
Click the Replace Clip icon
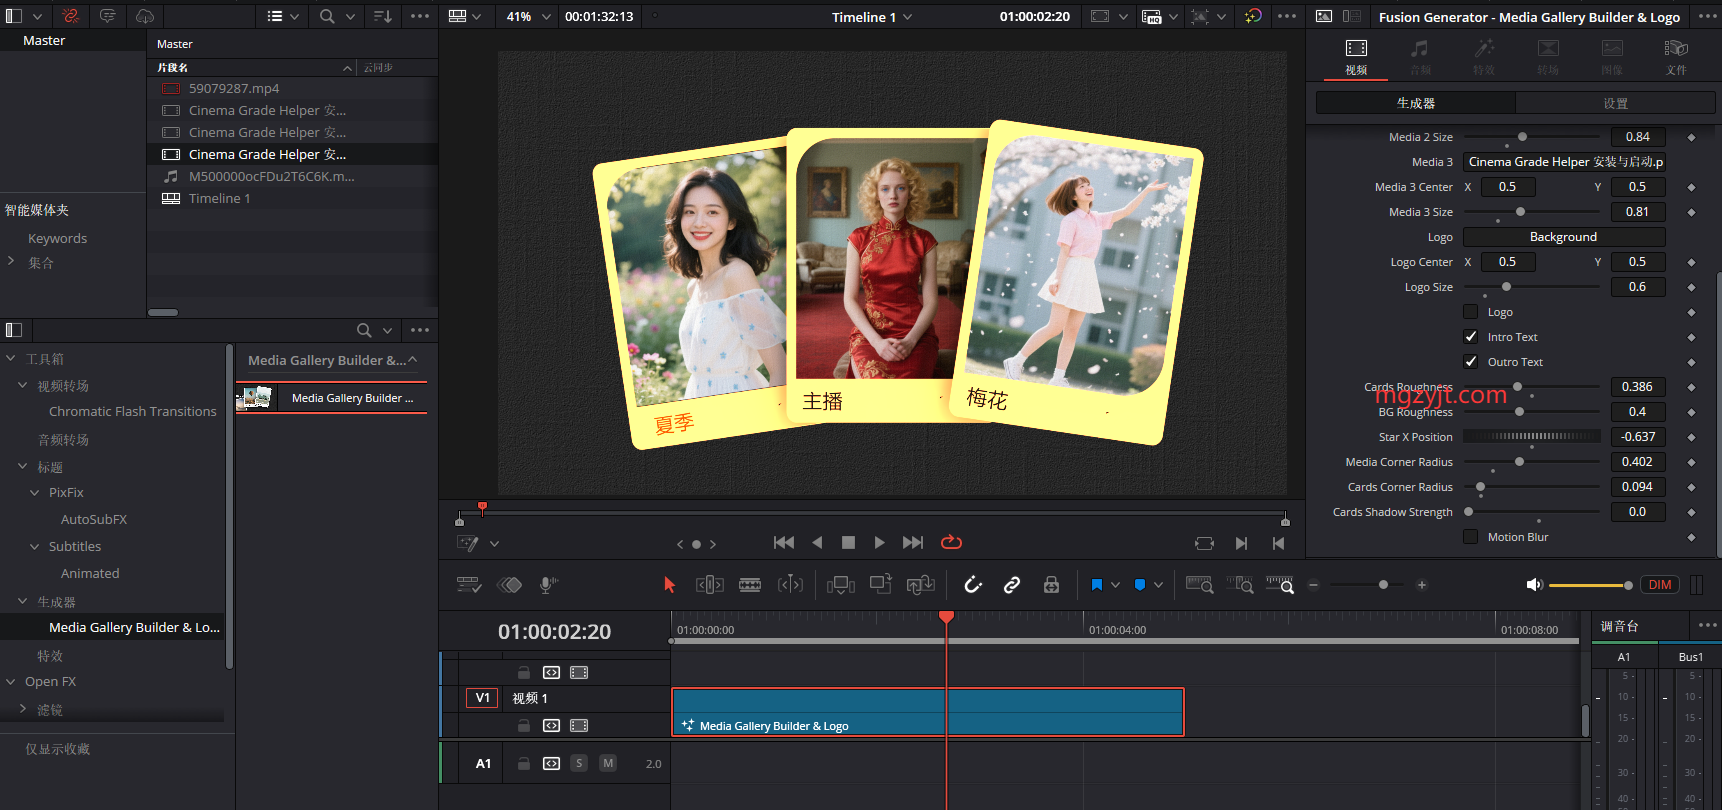pos(920,585)
